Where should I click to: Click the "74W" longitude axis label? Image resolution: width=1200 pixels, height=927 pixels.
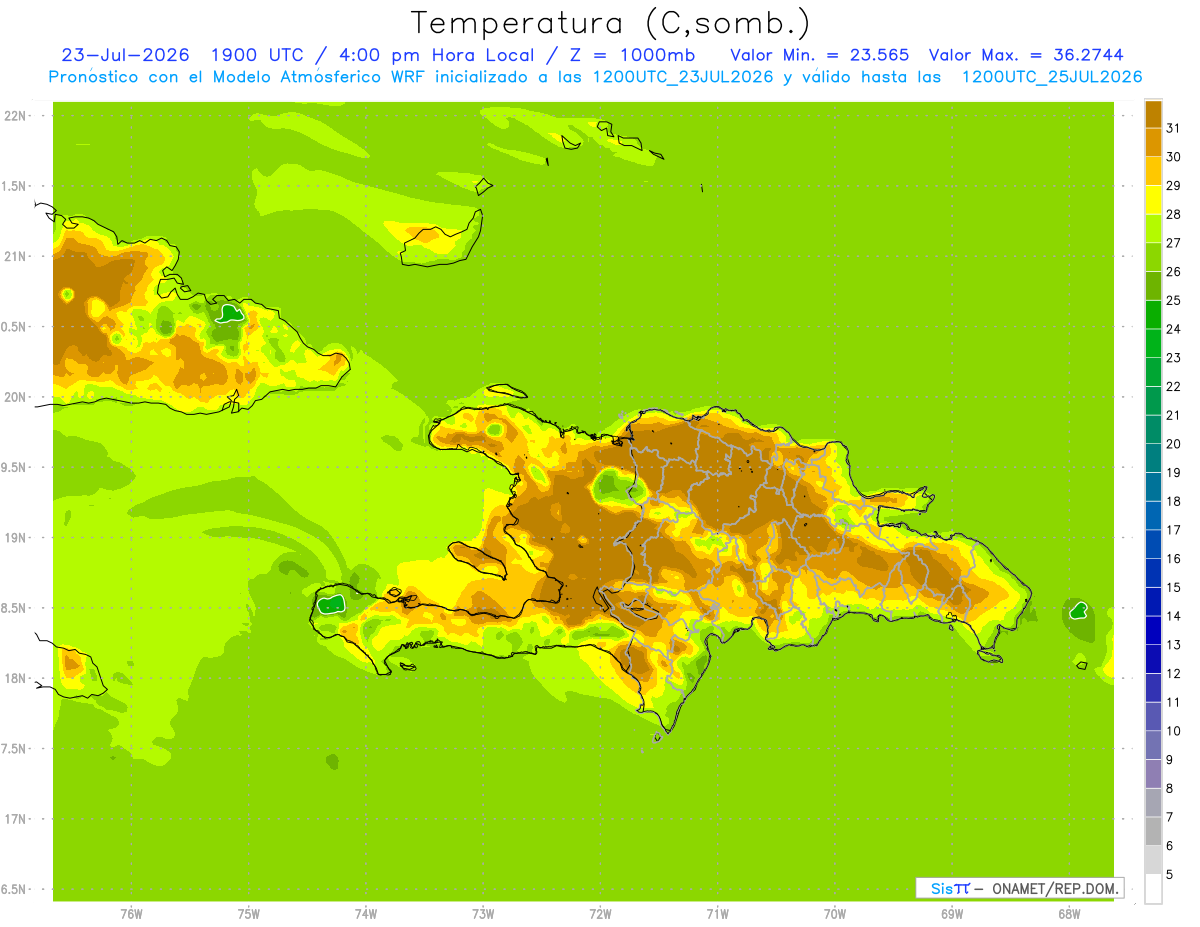pyautogui.click(x=366, y=913)
